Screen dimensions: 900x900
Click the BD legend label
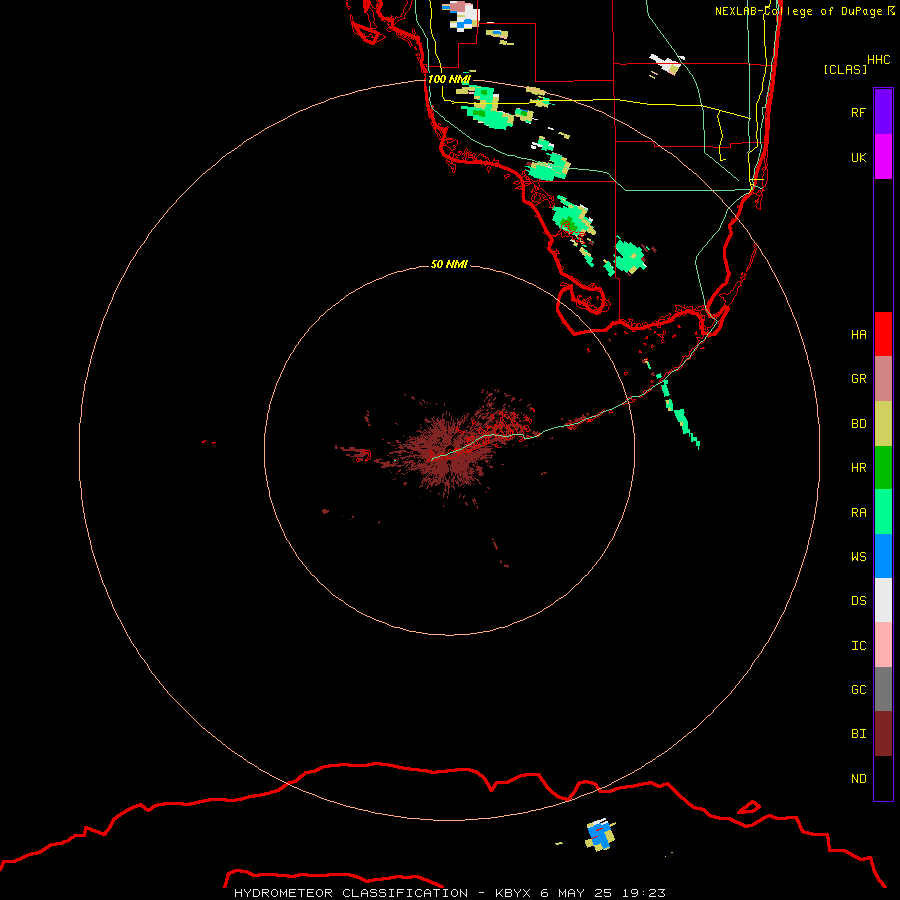pos(859,424)
